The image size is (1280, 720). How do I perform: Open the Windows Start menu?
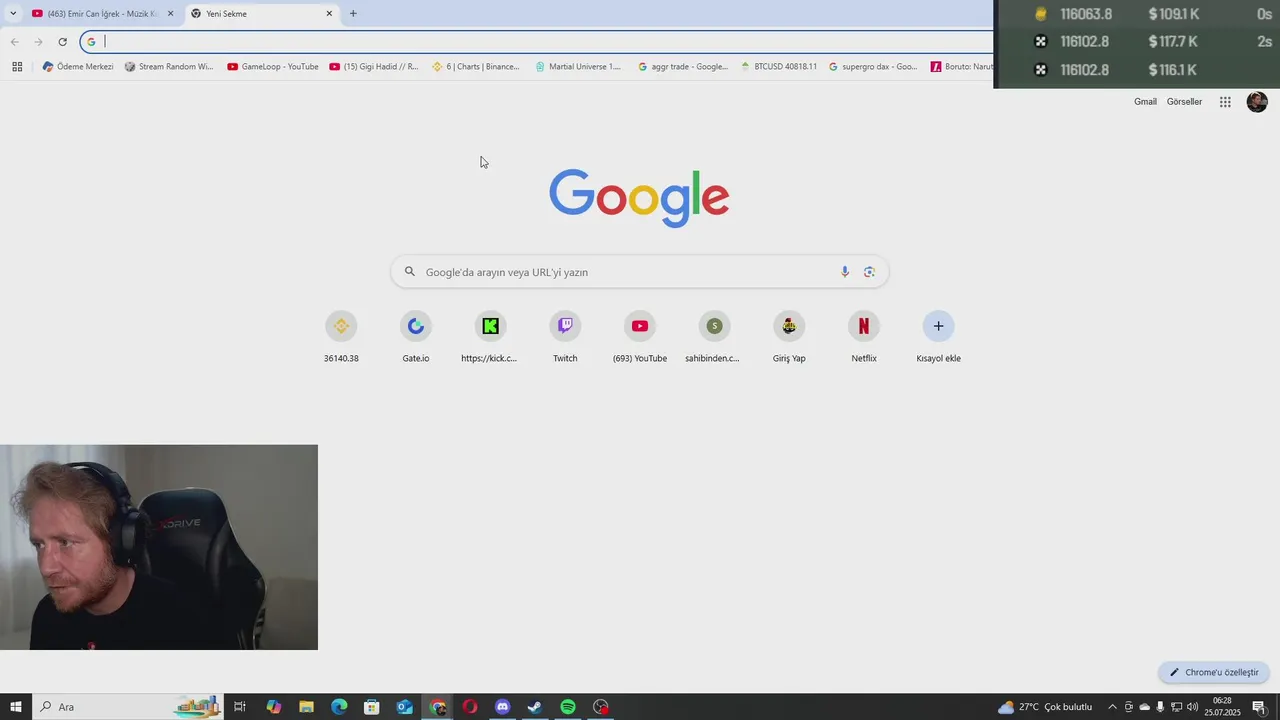(16, 707)
